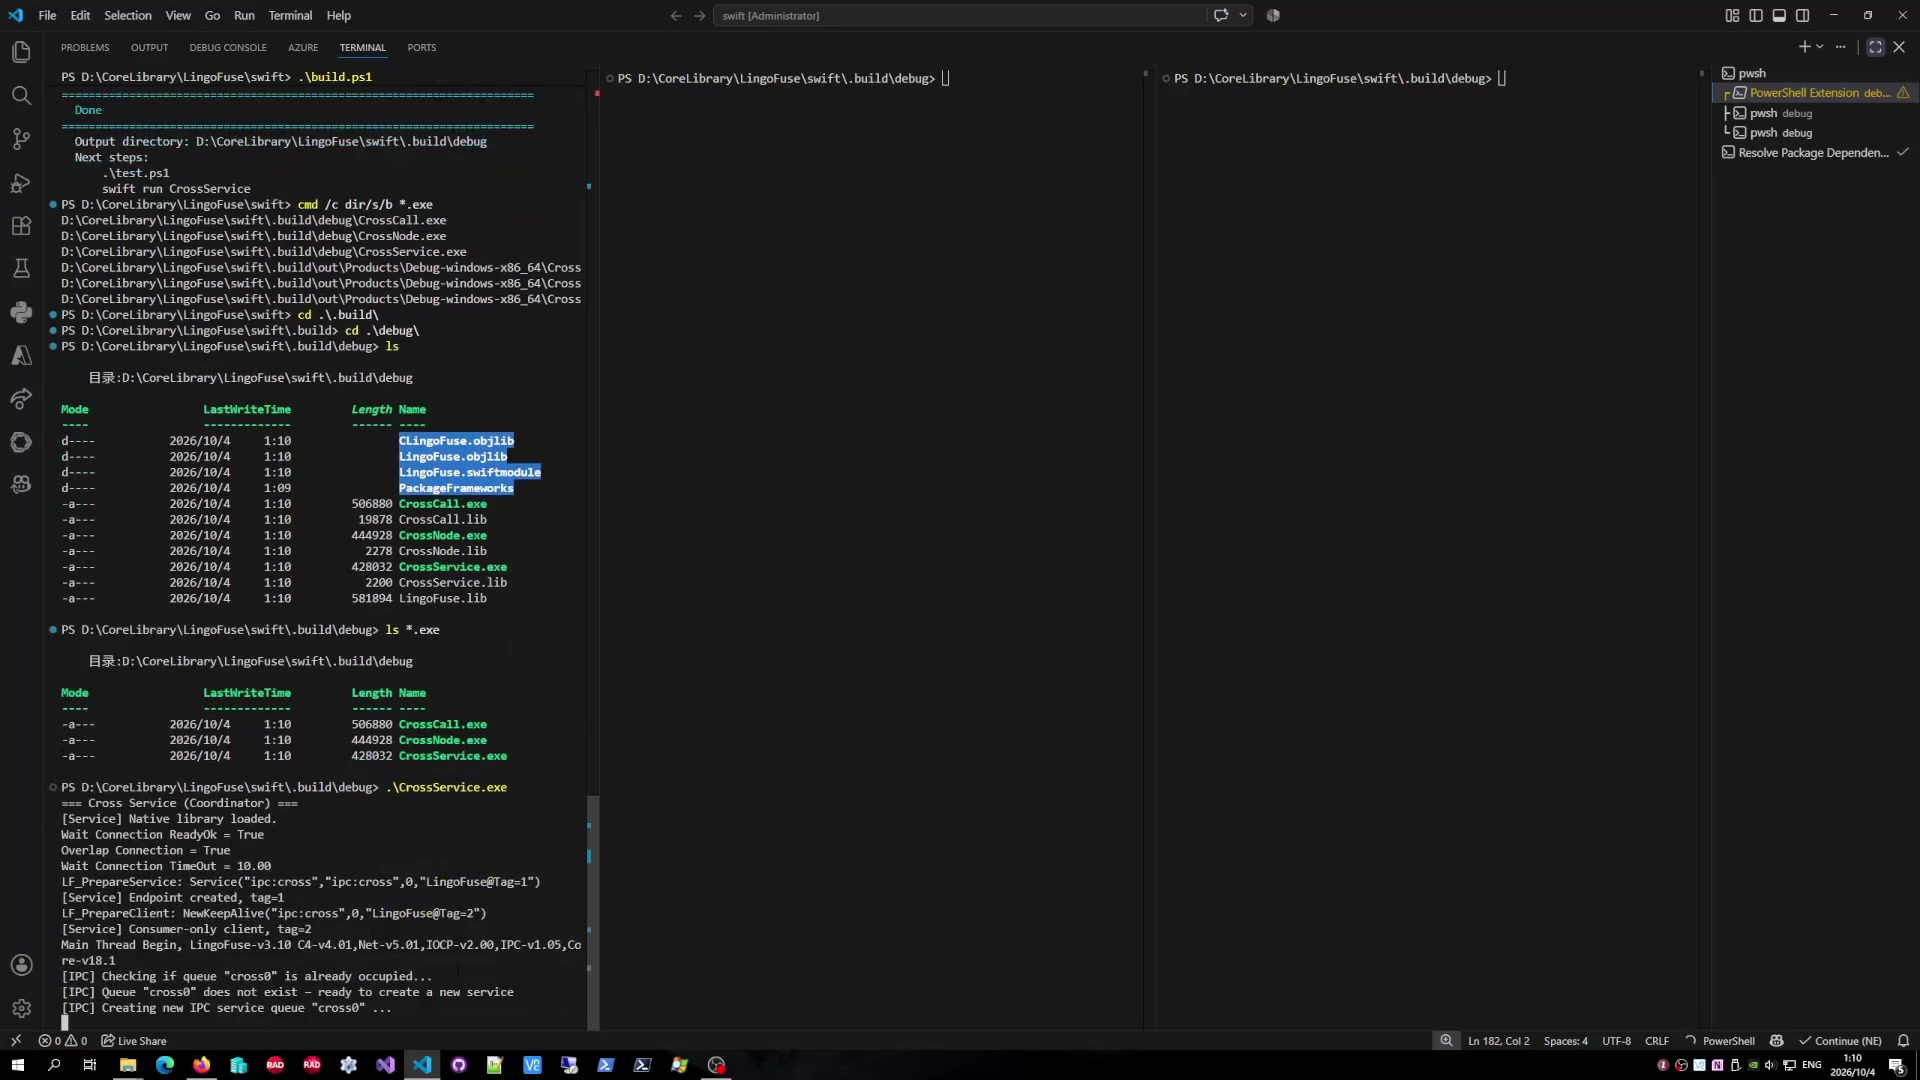Viewport: 1920px width, 1080px height.
Task: Toggle the bottom panel visibility
Action: (1779, 15)
